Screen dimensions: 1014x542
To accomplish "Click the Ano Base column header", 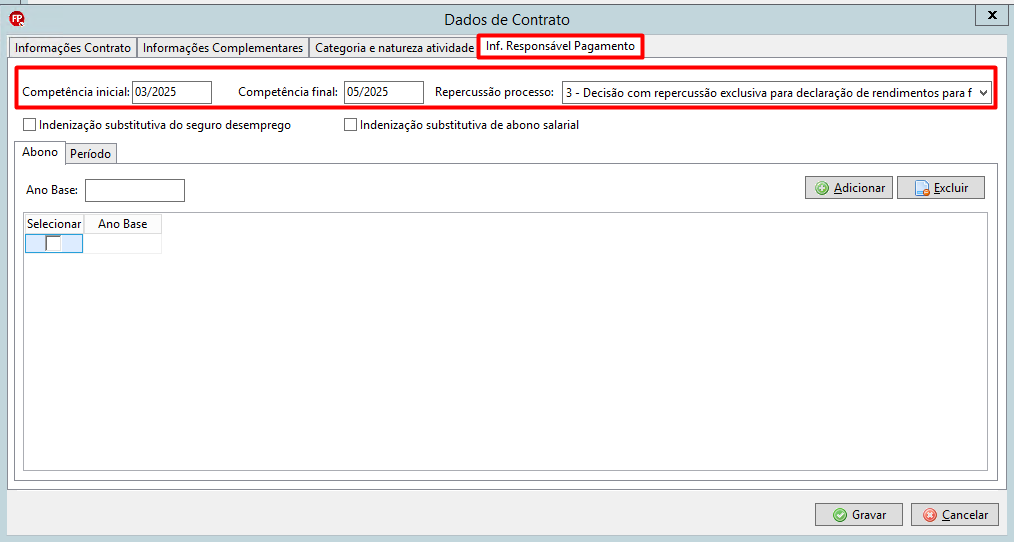I will [123, 224].
